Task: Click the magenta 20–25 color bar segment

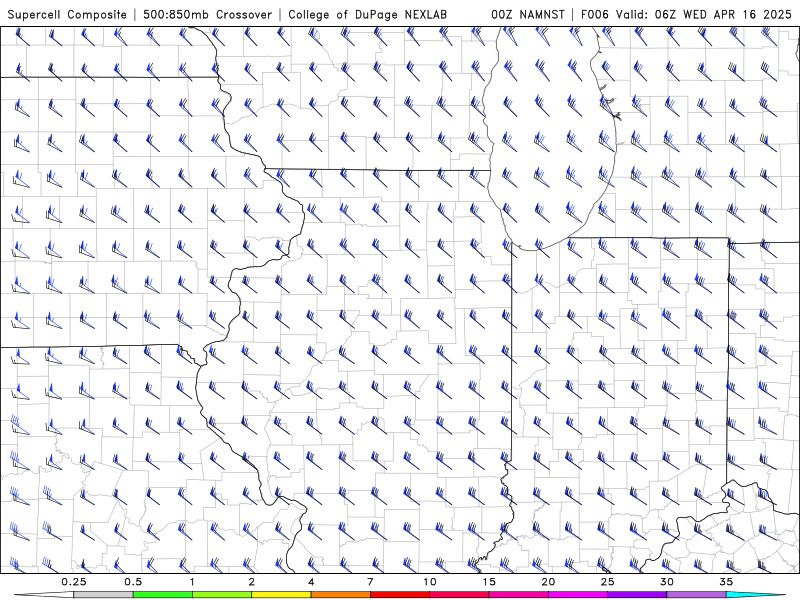Action: click(578, 595)
